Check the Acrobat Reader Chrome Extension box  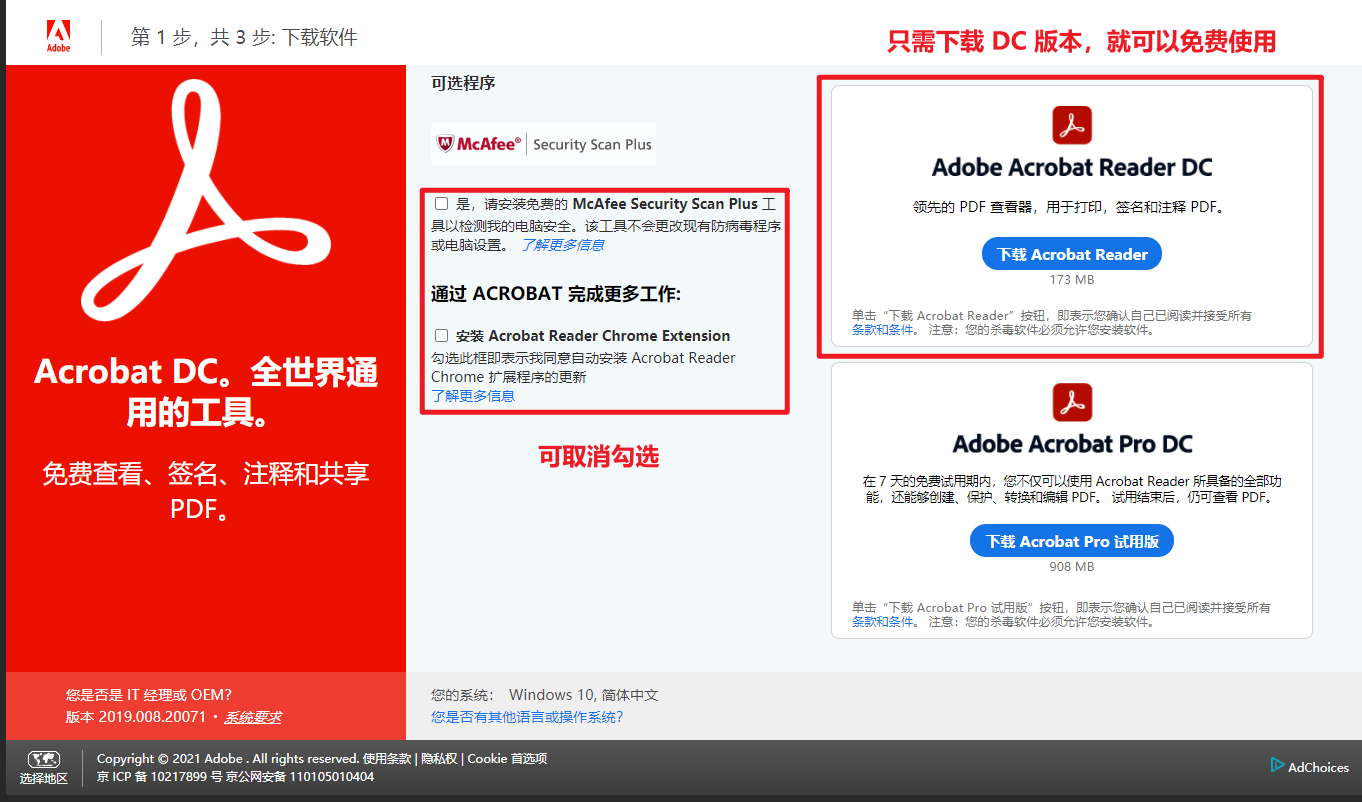[441, 336]
